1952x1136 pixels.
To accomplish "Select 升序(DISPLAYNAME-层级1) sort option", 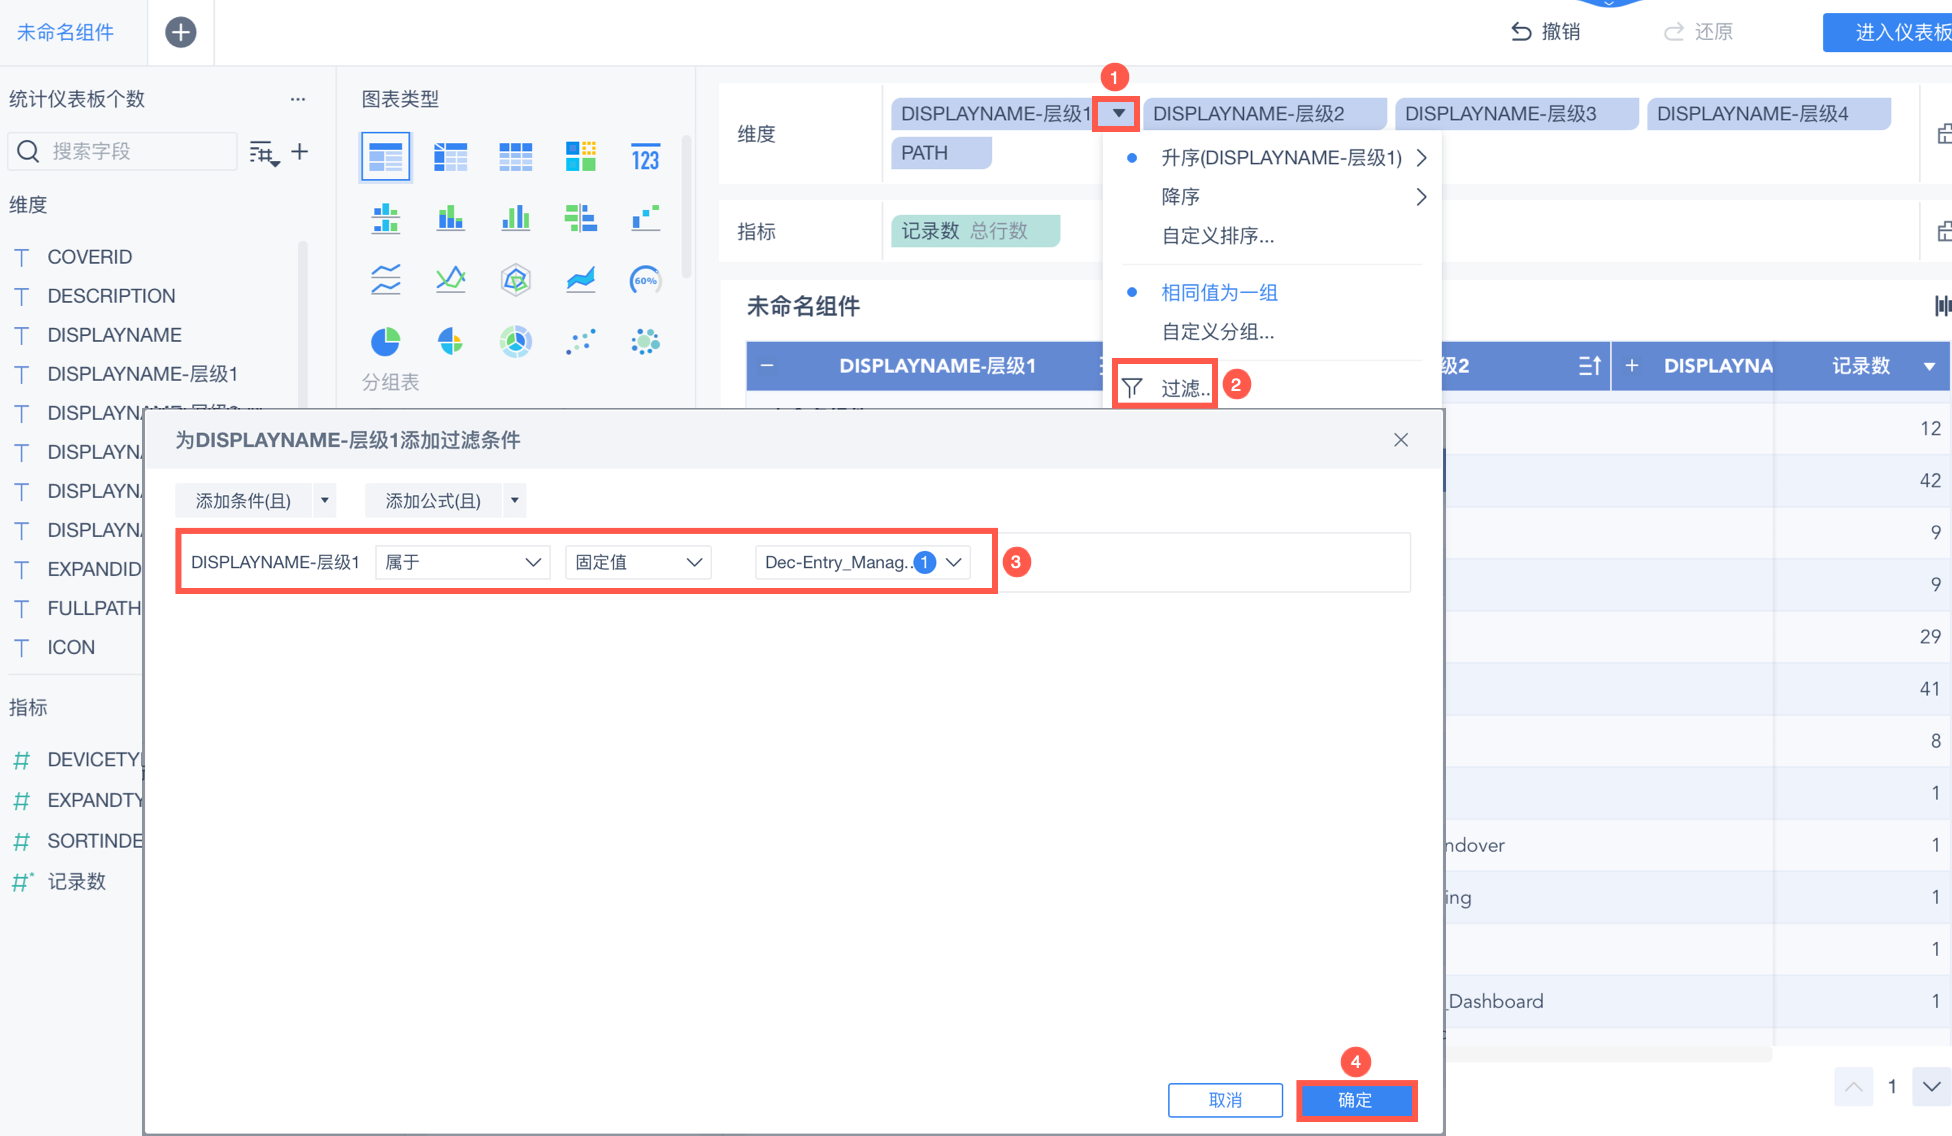I will tap(1280, 158).
